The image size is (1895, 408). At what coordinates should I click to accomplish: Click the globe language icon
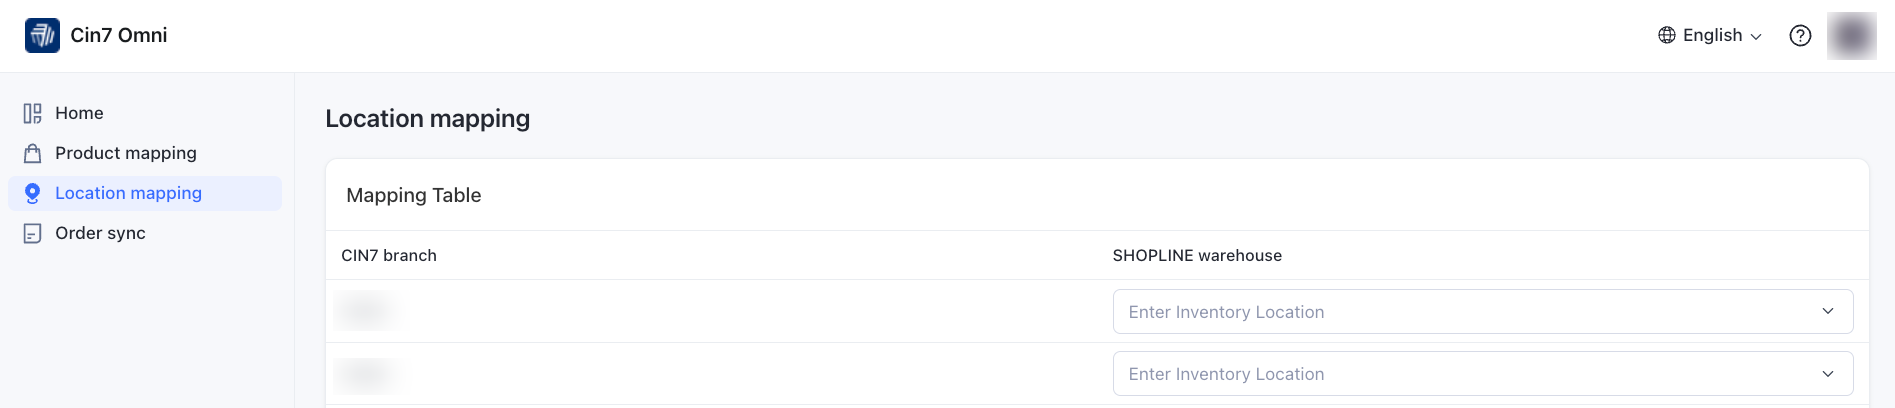[1666, 35]
